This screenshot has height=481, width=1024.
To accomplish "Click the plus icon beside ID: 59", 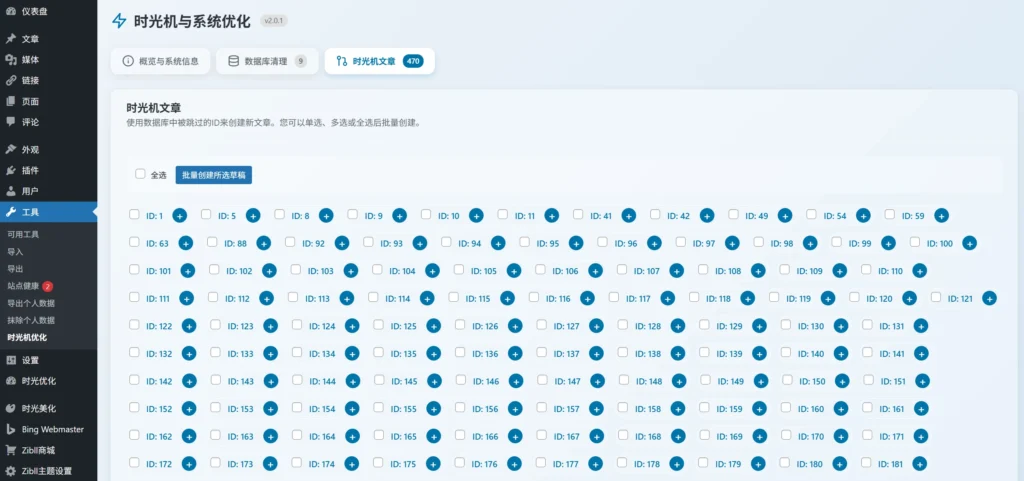I will tap(941, 215).
